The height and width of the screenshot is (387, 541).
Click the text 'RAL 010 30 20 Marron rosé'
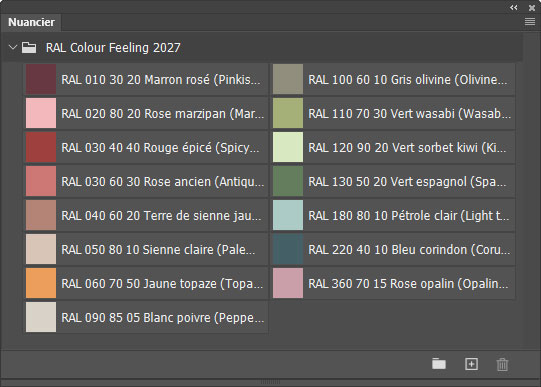[x=135, y=80]
